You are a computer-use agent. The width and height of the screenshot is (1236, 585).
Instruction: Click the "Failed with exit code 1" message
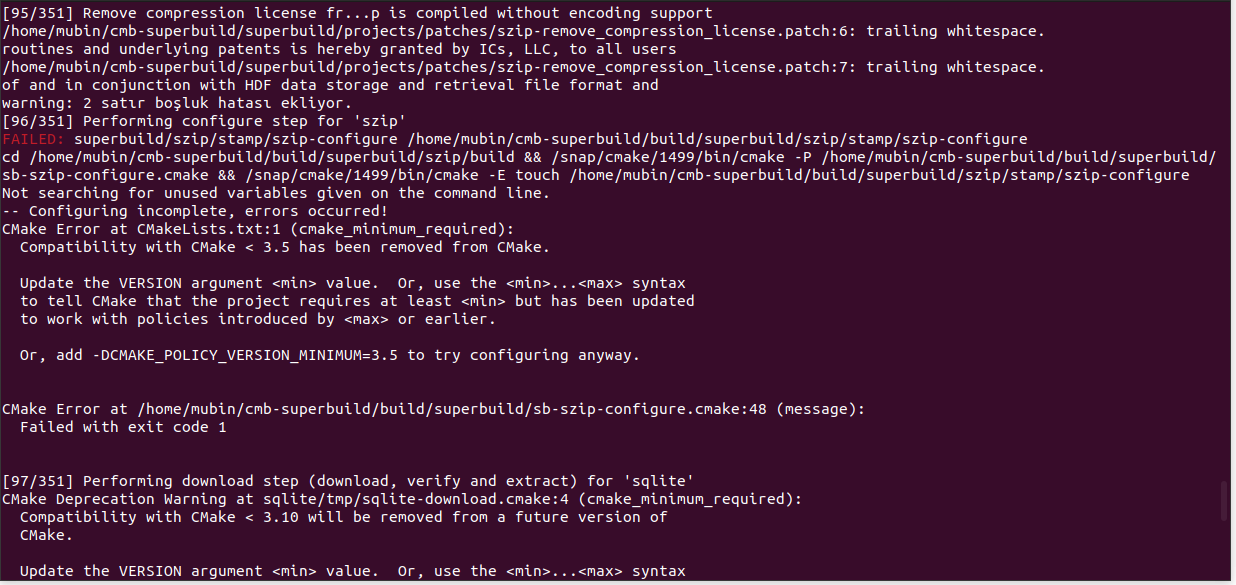pyautogui.click(x=123, y=427)
